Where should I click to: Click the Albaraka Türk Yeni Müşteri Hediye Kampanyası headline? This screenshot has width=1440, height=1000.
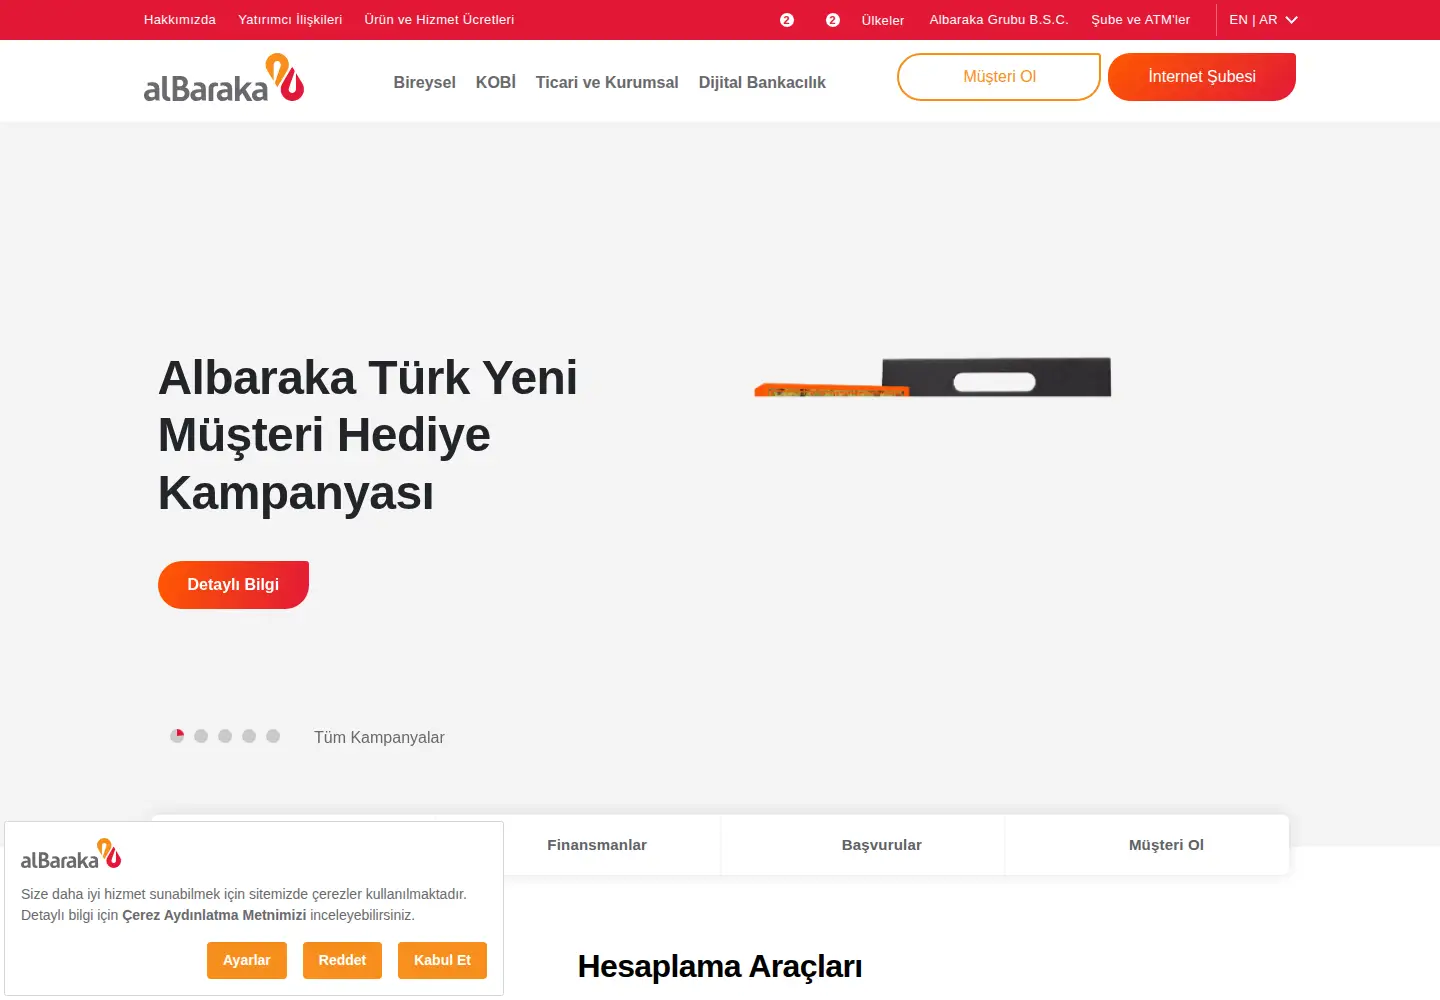click(x=368, y=435)
